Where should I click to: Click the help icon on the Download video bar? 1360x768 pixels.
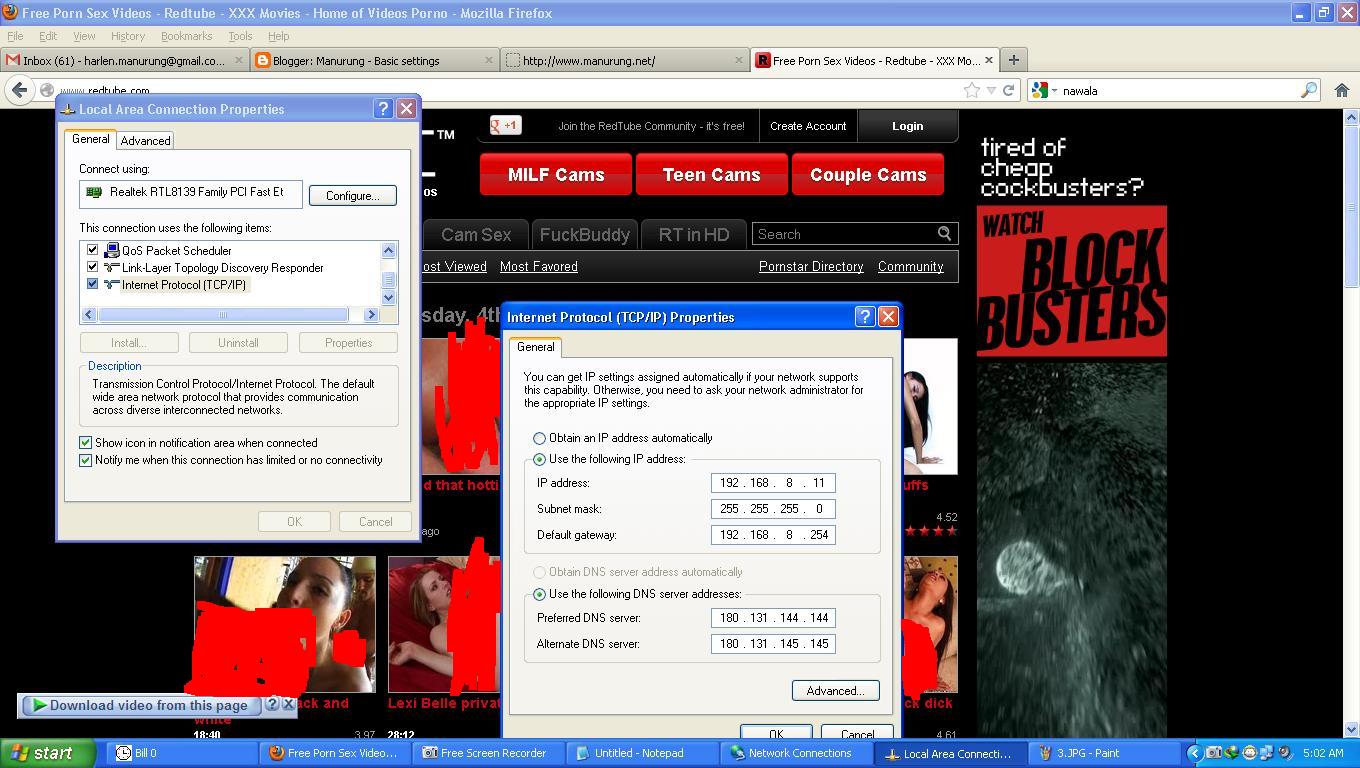271,705
